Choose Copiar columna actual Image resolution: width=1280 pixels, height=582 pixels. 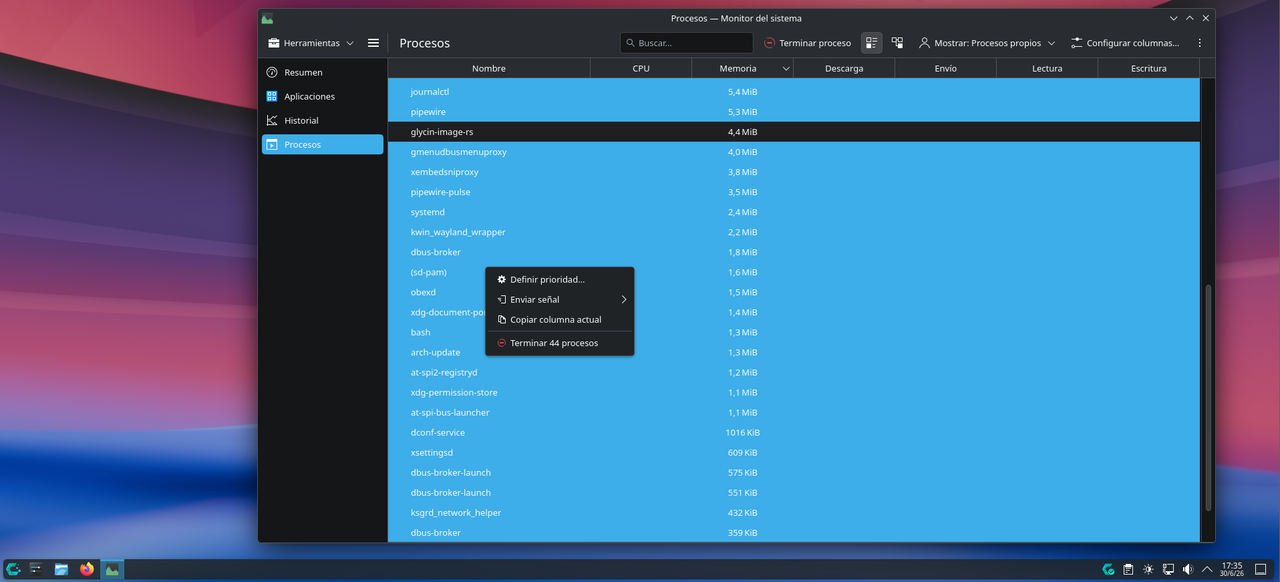pos(559,319)
